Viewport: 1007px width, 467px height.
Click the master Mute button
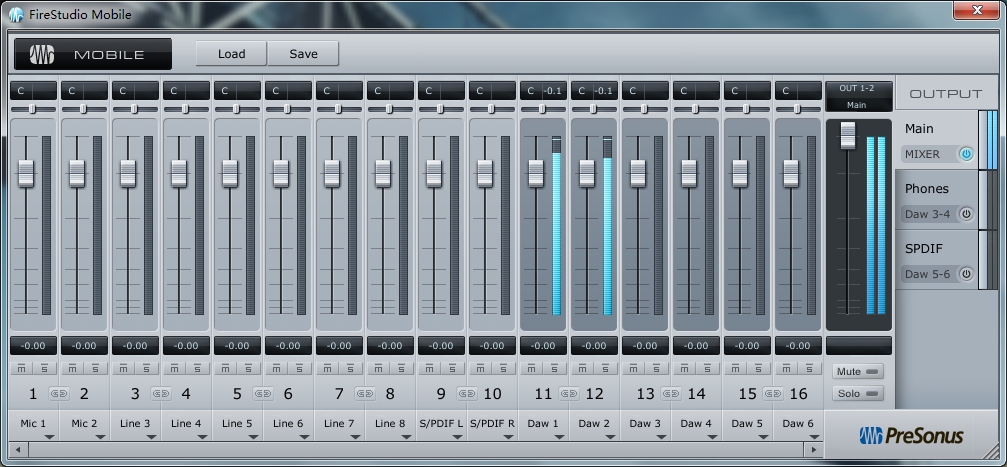click(x=857, y=371)
